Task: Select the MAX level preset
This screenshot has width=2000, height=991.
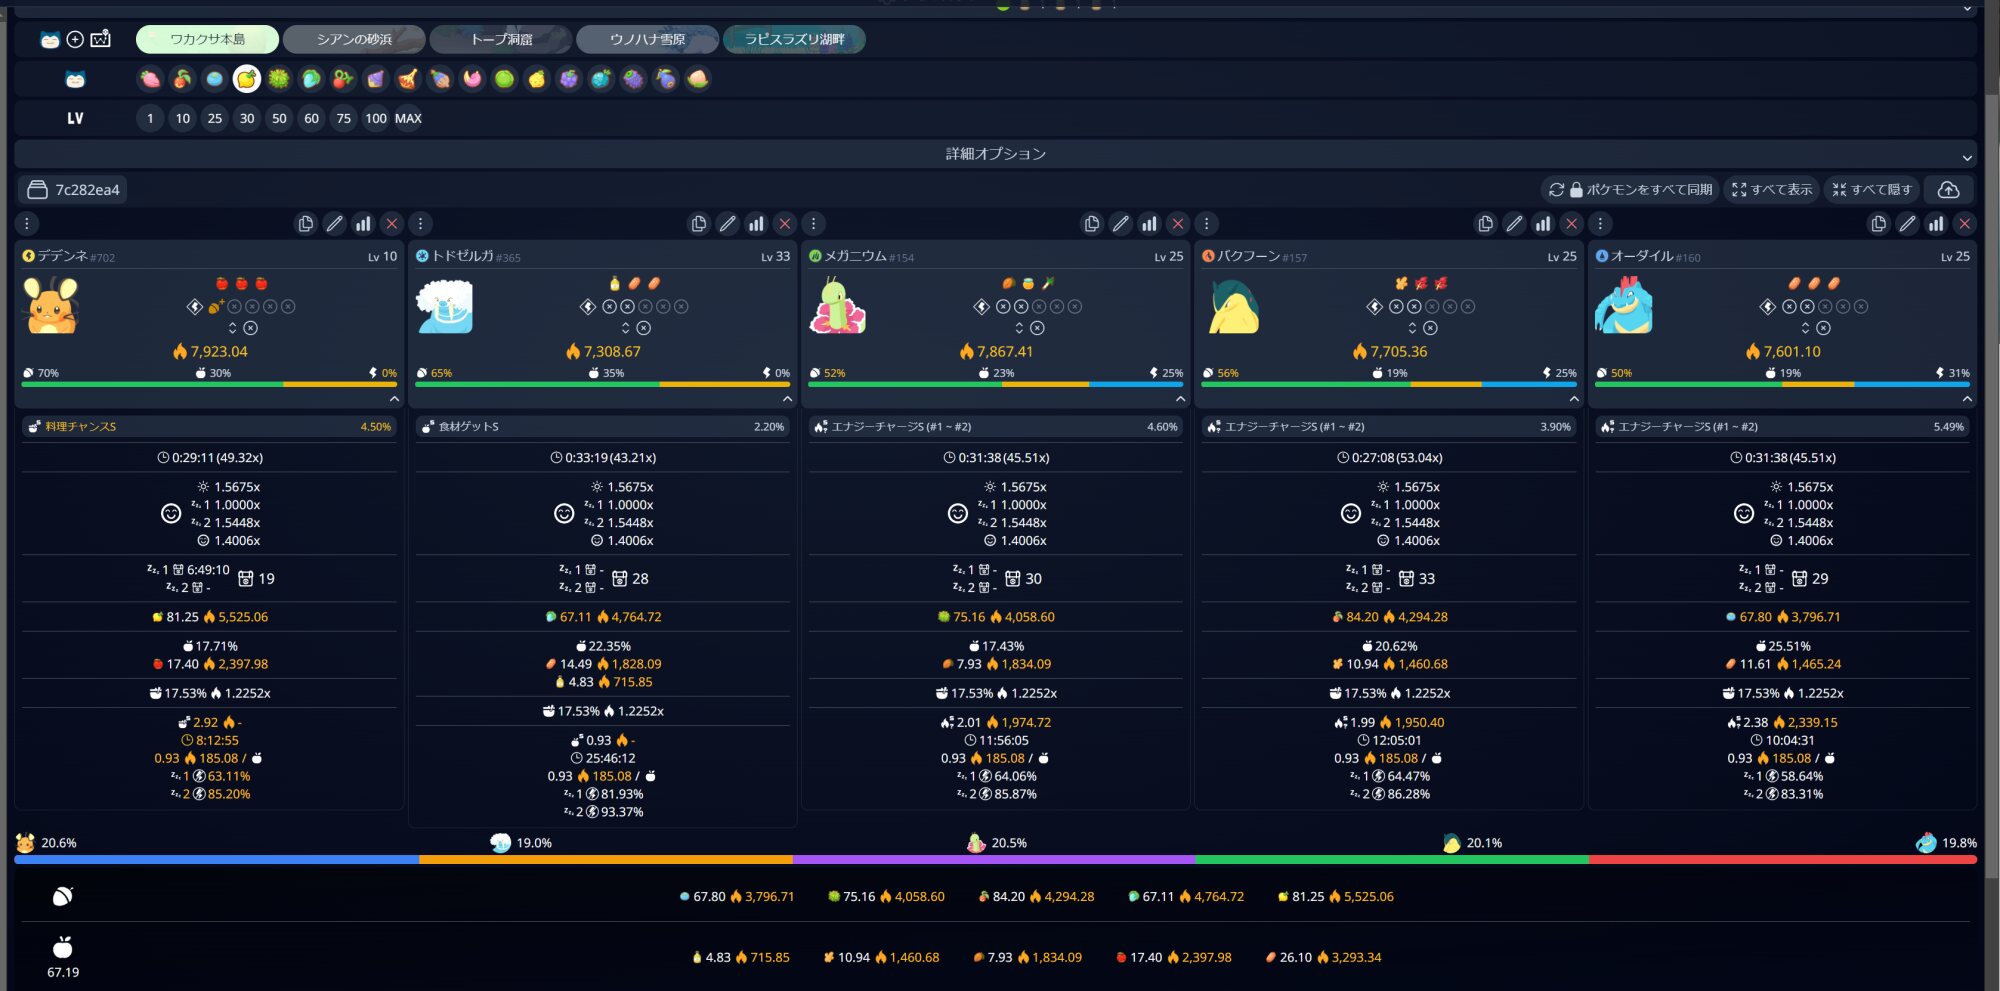Action: pos(408,118)
